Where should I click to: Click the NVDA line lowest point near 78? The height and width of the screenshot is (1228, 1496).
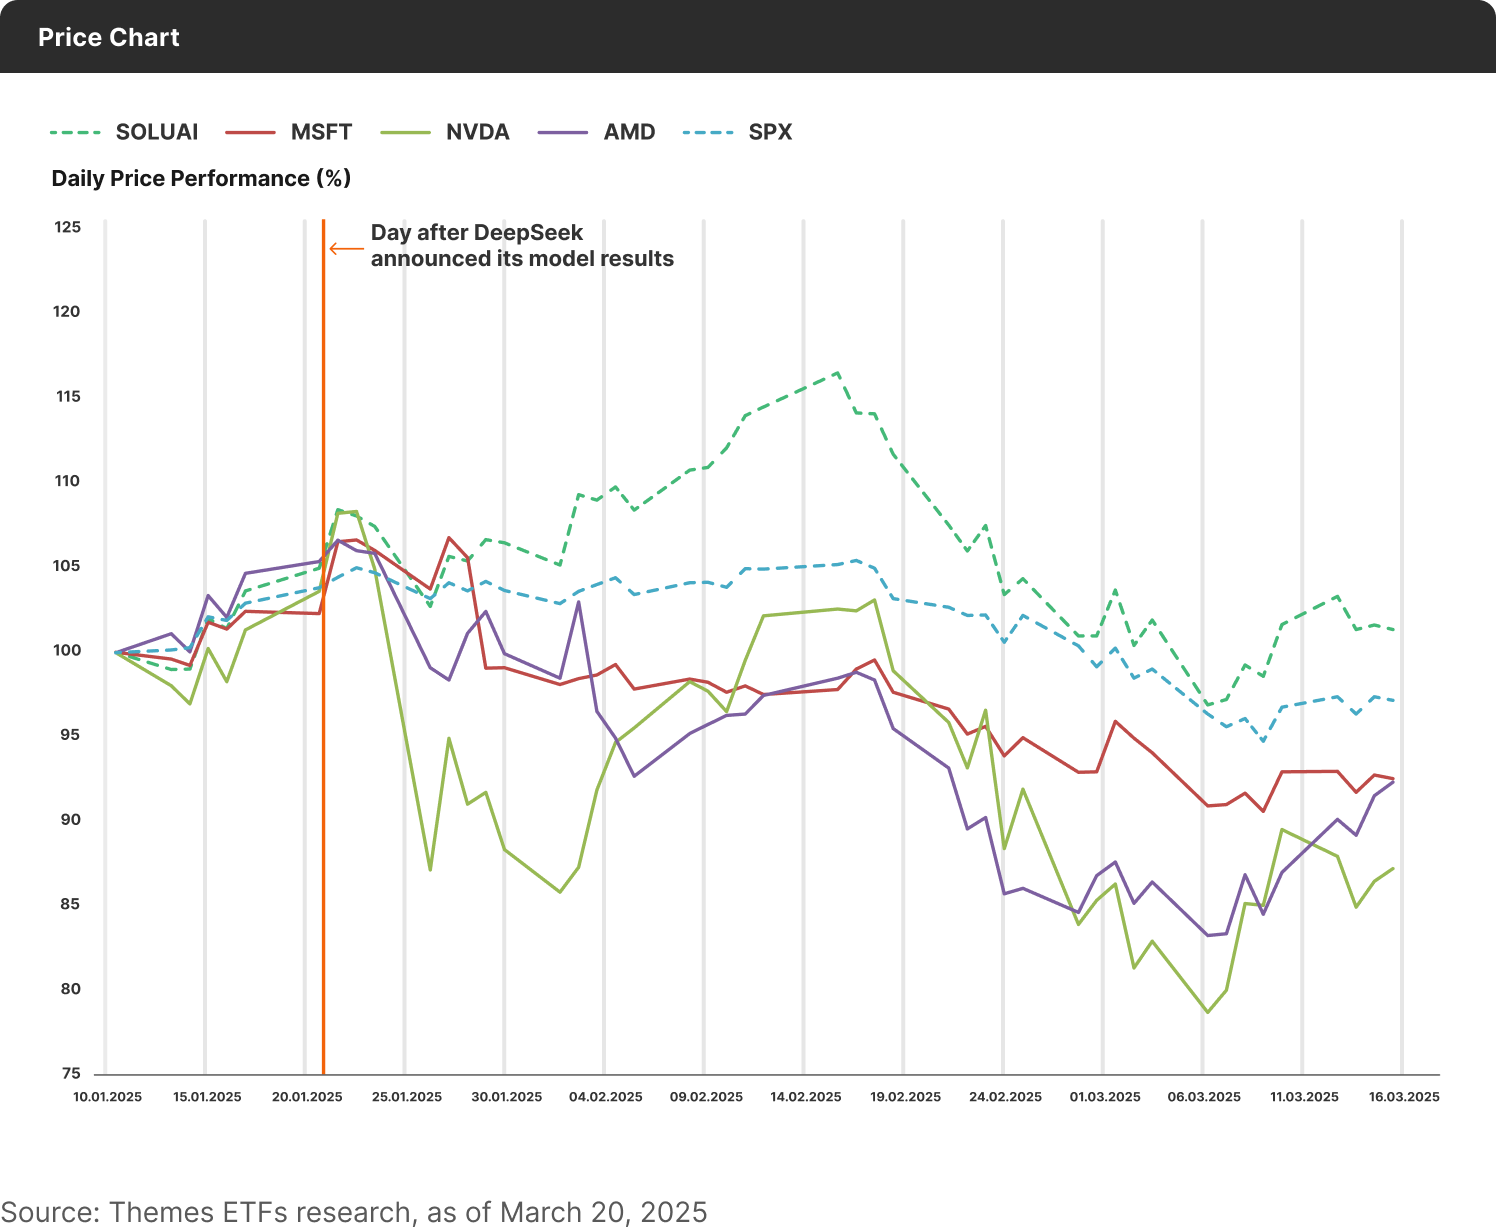[1208, 1012]
